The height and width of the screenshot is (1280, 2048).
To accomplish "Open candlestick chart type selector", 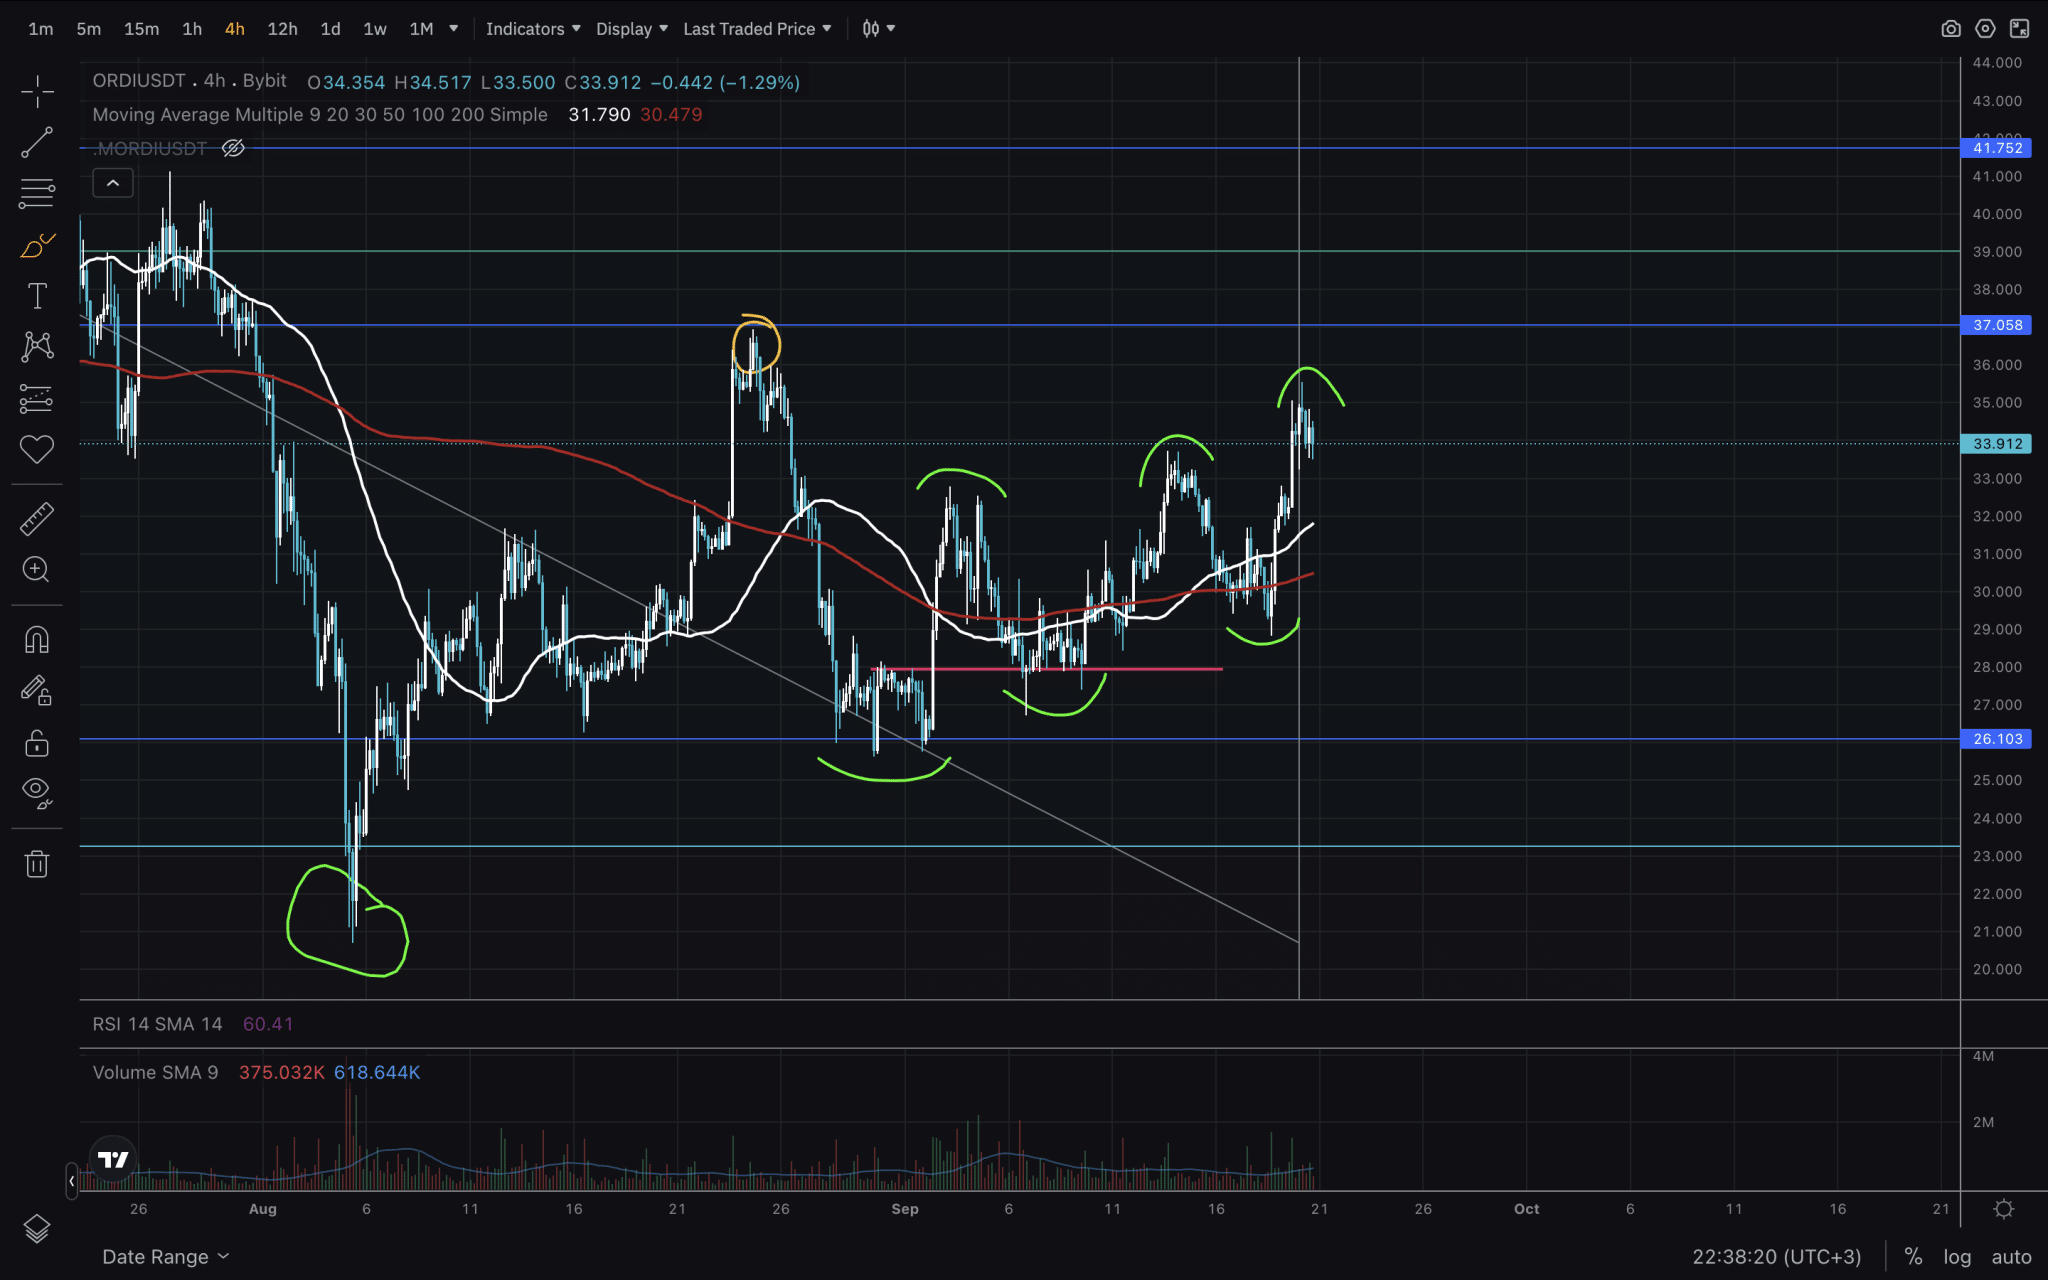I will (x=878, y=29).
